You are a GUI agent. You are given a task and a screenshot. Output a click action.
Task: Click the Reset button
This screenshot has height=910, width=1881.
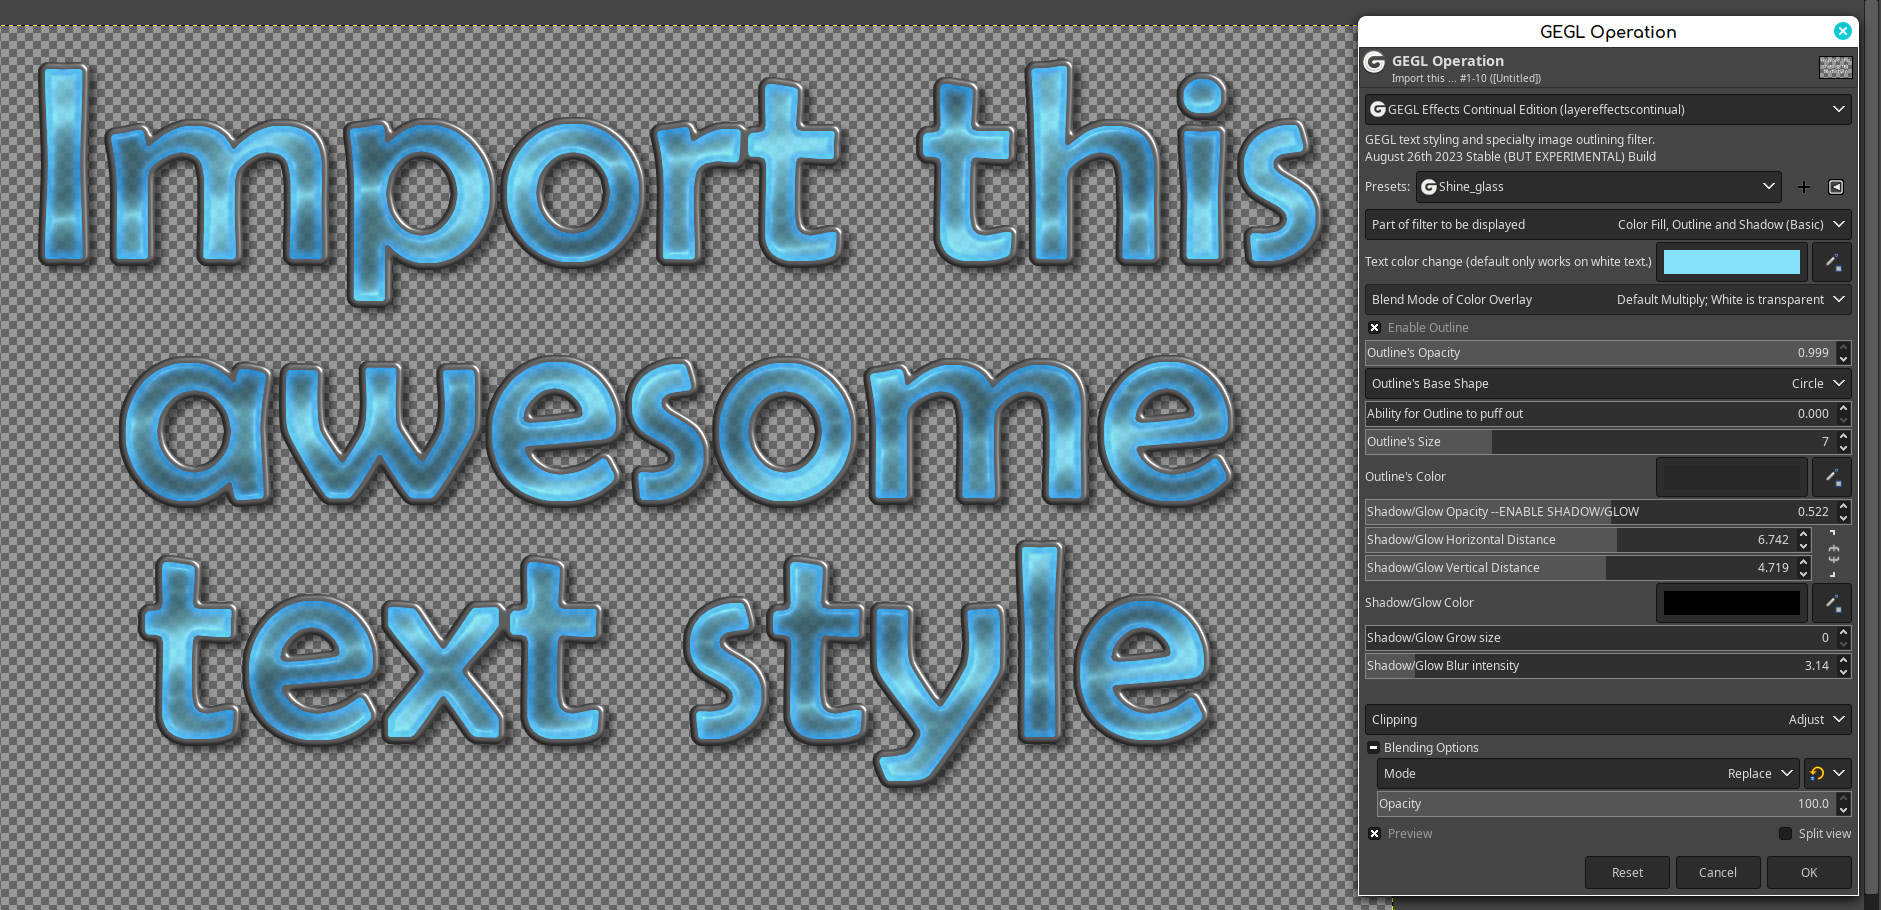pos(1627,873)
